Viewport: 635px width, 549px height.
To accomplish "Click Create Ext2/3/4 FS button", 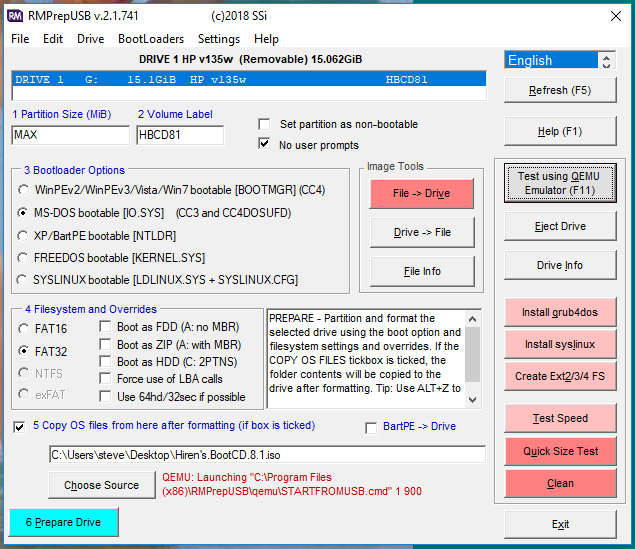I will click(560, 376).
